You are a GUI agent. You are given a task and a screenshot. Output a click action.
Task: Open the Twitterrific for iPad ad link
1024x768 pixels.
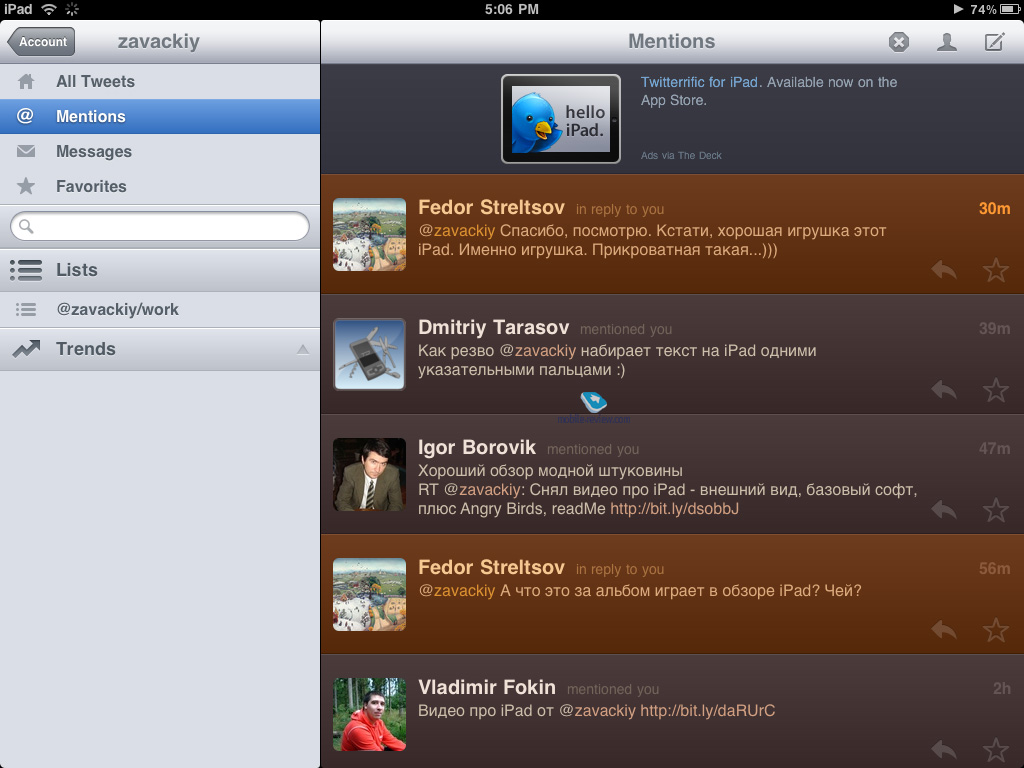[x=699, y=82]
